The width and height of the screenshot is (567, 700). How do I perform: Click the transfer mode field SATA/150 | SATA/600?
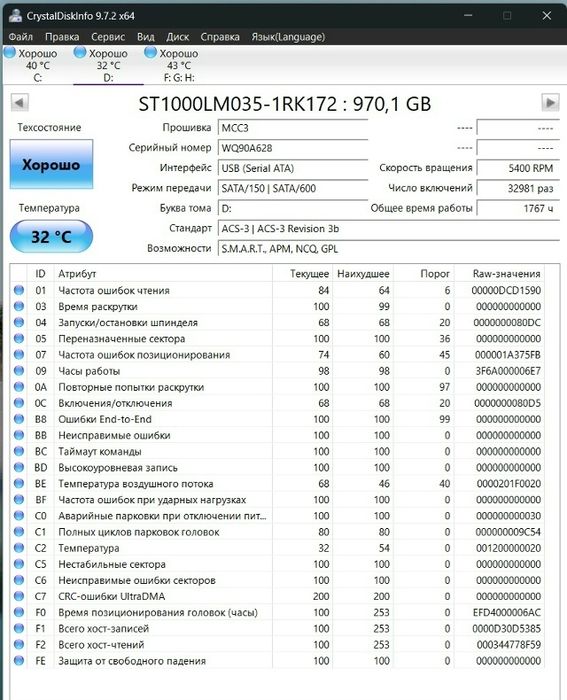pyautogui.click(x=293, y=188)
